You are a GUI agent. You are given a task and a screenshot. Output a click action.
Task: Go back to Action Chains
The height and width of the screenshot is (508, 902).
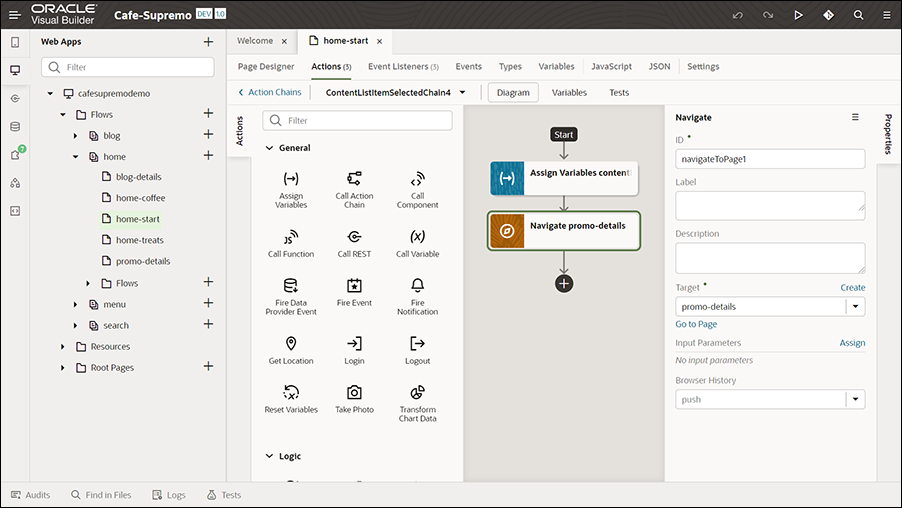(x=270, y=92)
